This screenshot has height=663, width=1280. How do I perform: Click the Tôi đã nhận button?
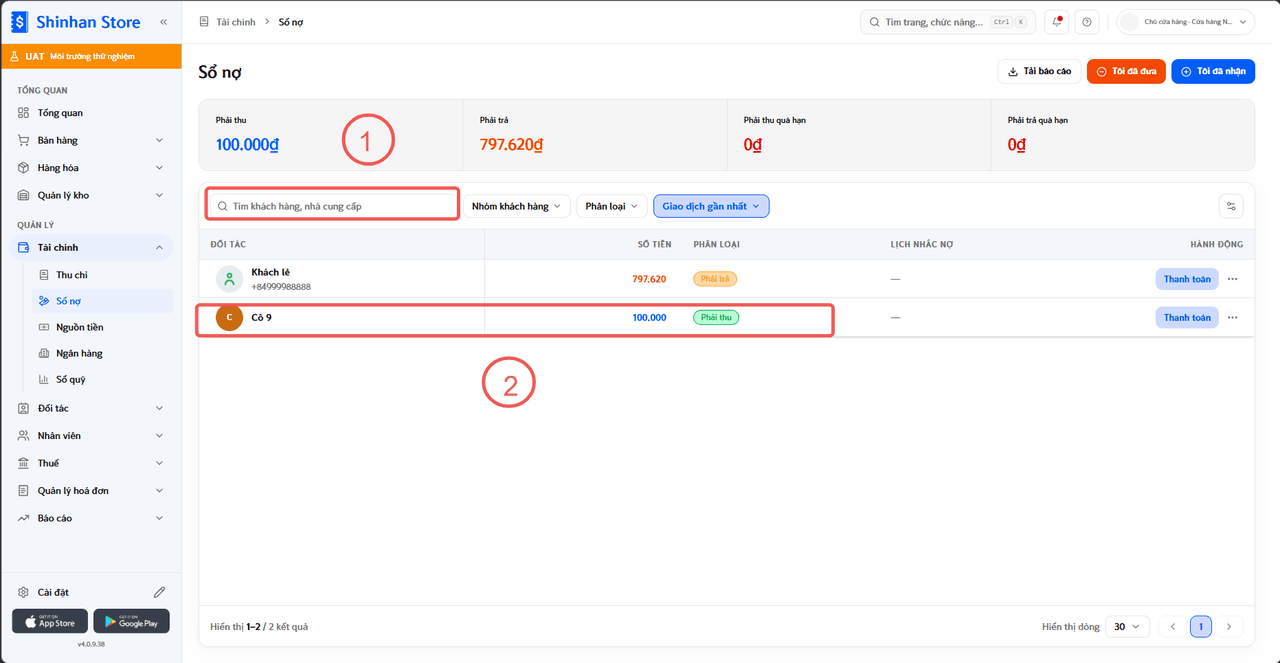(x=1213, y=71)
